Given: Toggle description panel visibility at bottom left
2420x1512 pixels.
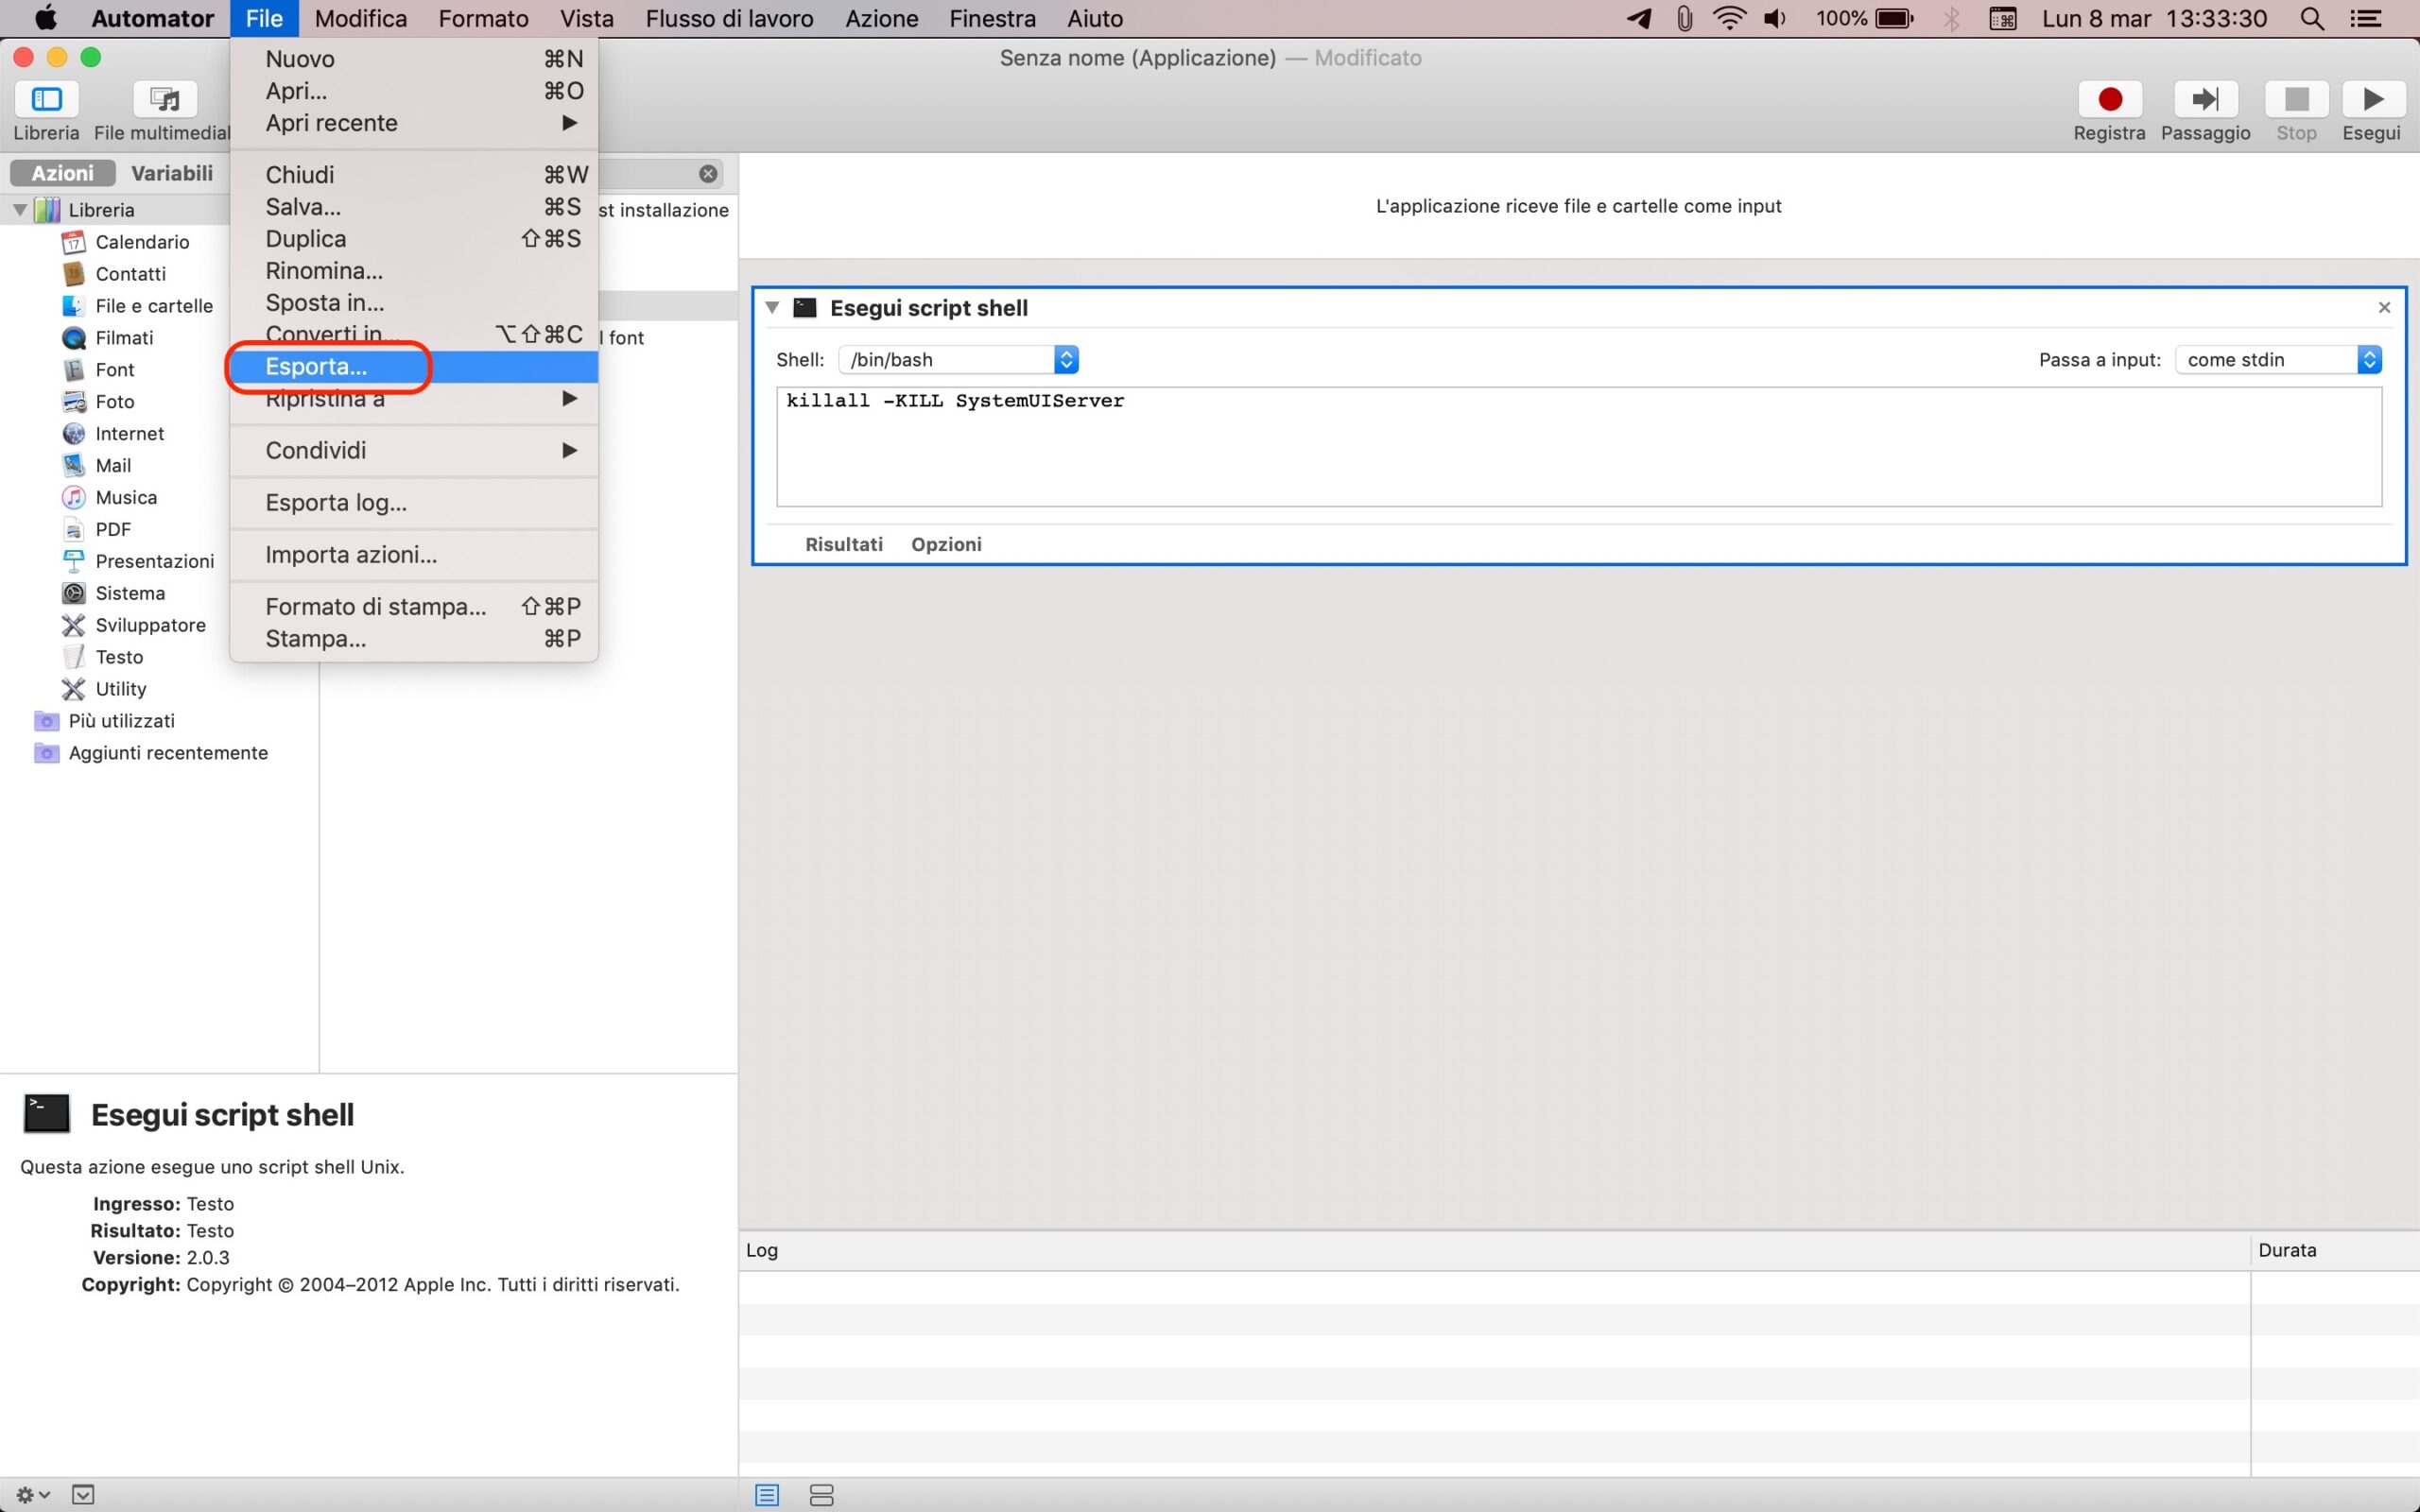Looking at the screenshot, I should [x=83, y=1495].
